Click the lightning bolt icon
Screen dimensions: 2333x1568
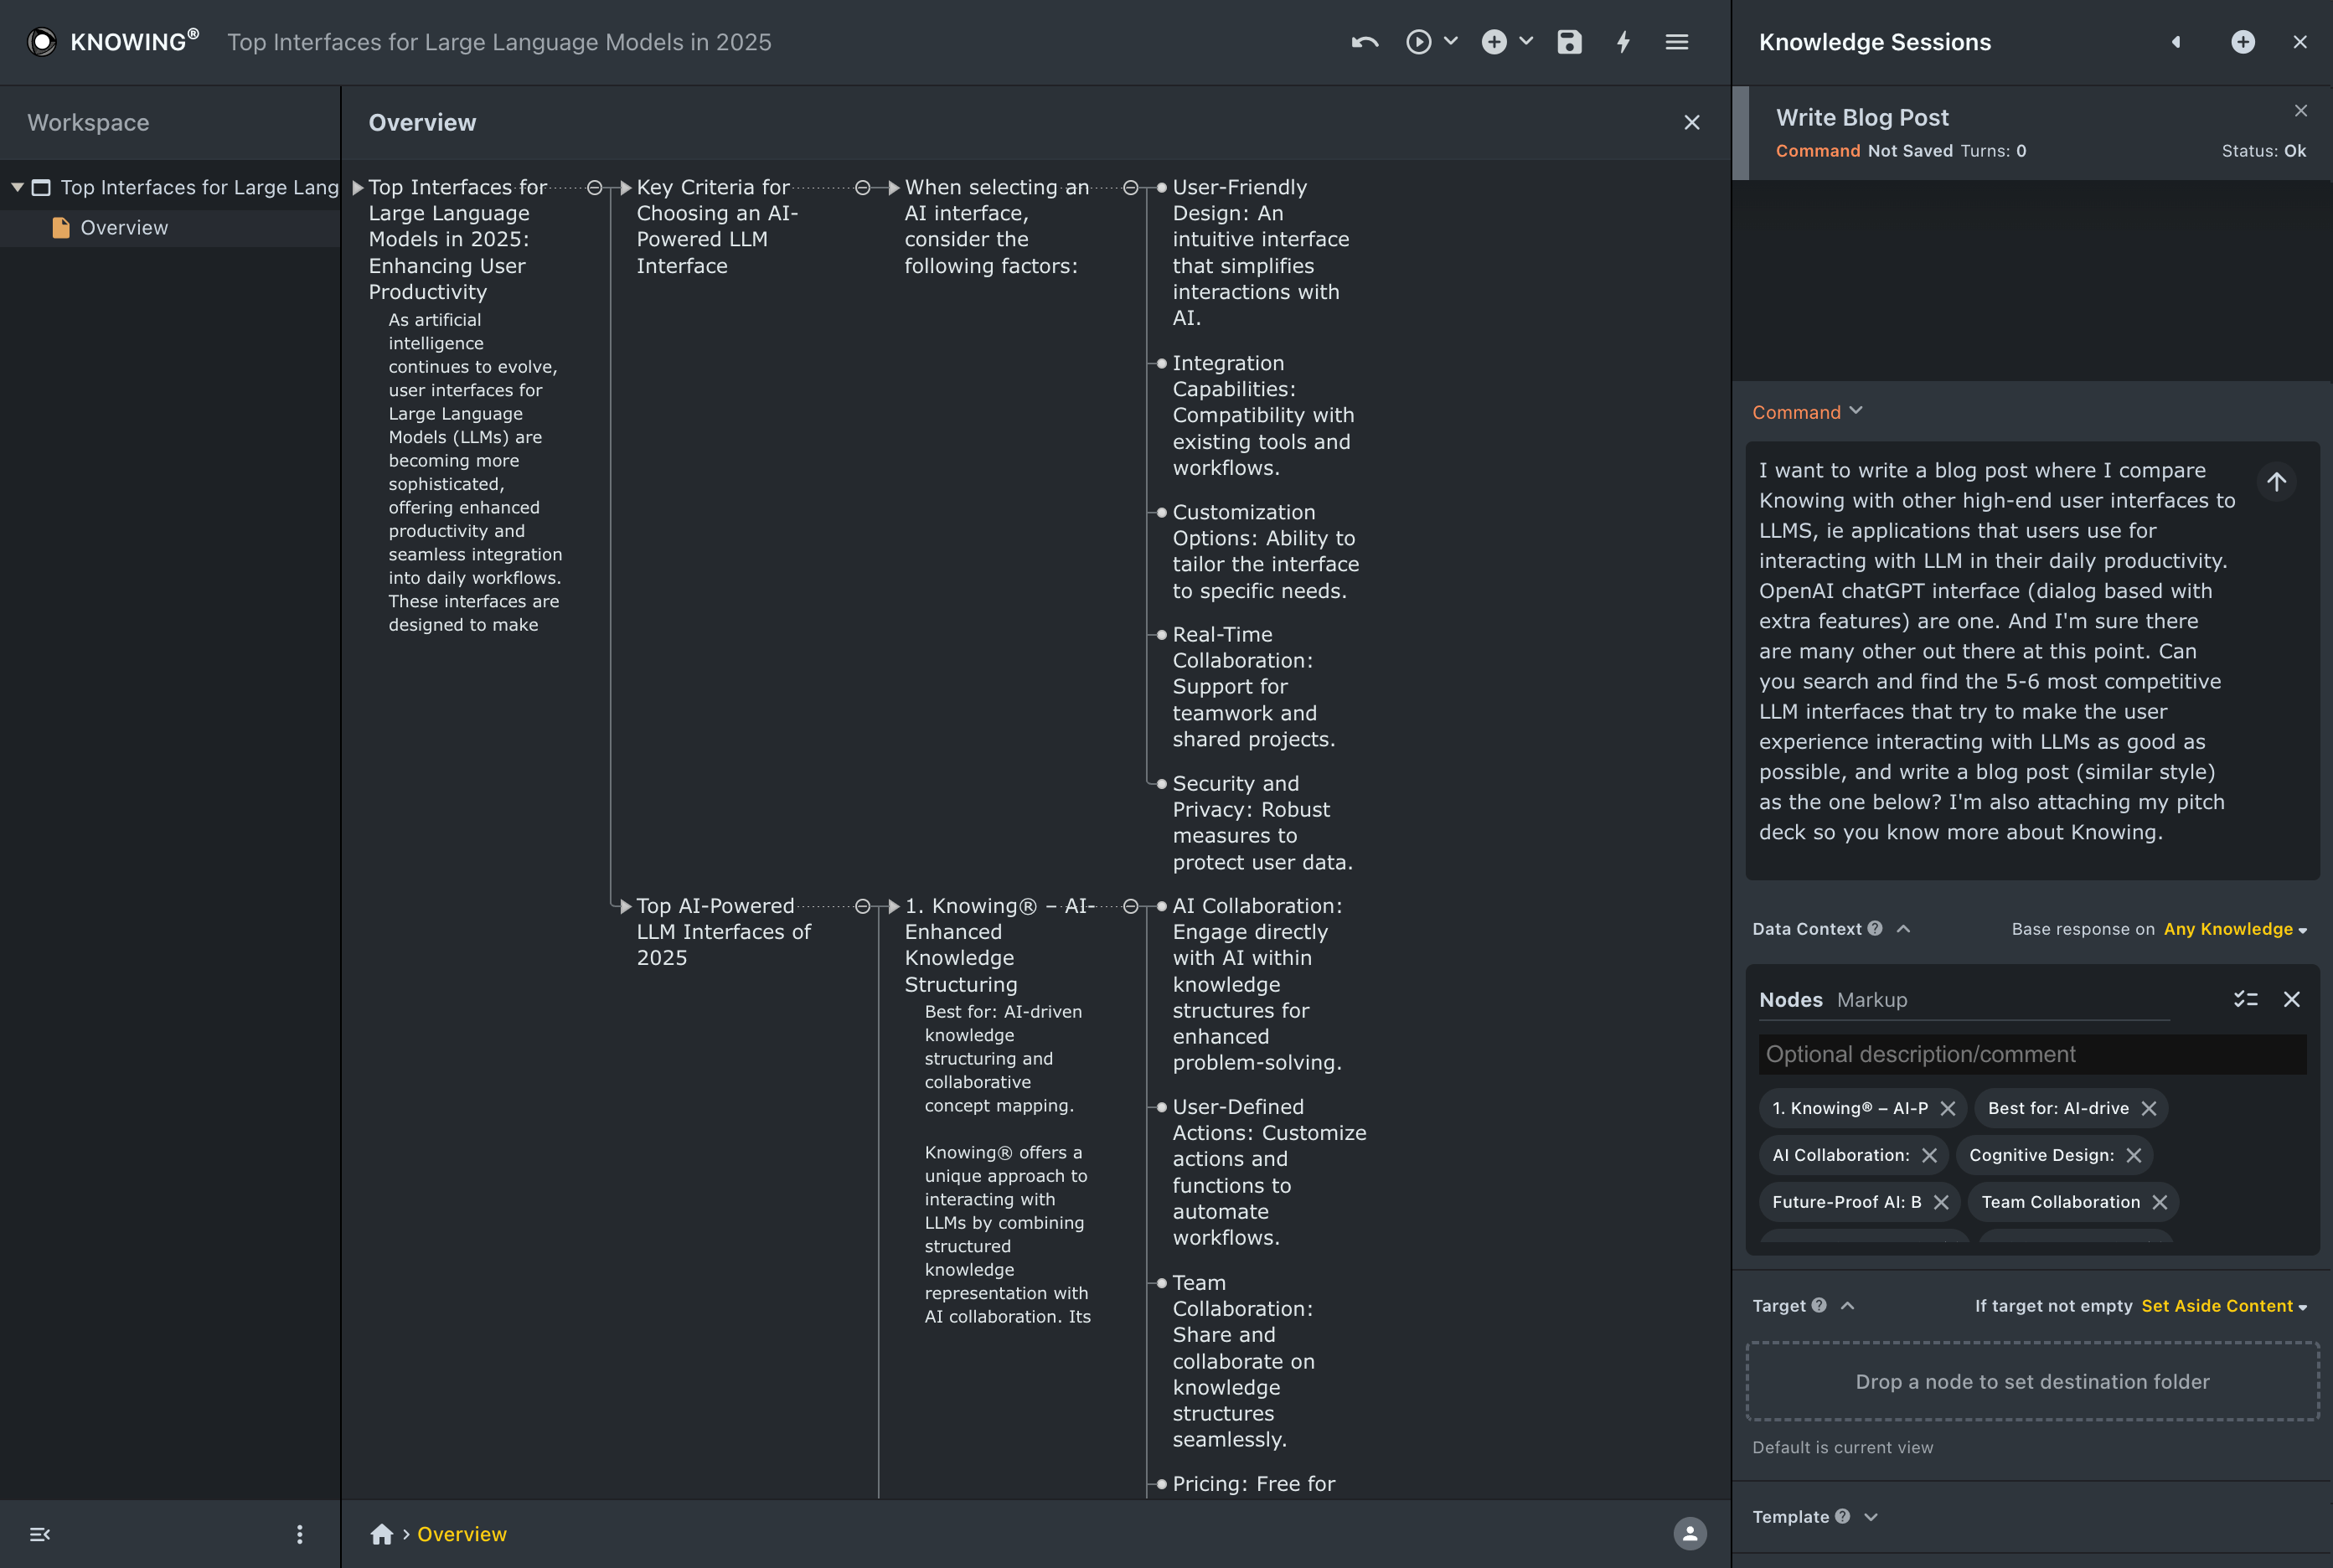[x=1623, y=42]
